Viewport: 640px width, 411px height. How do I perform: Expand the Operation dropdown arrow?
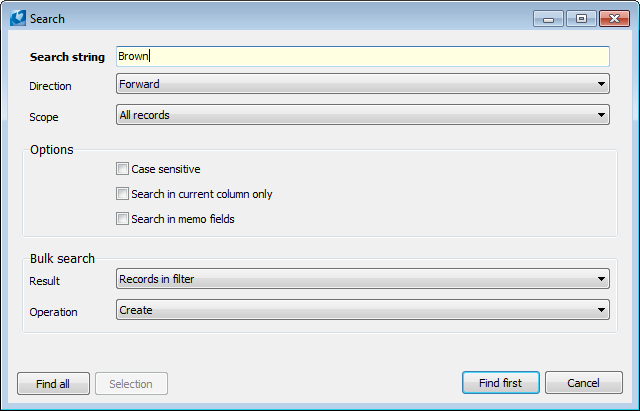pyautogui.click(x=601, y=310)
